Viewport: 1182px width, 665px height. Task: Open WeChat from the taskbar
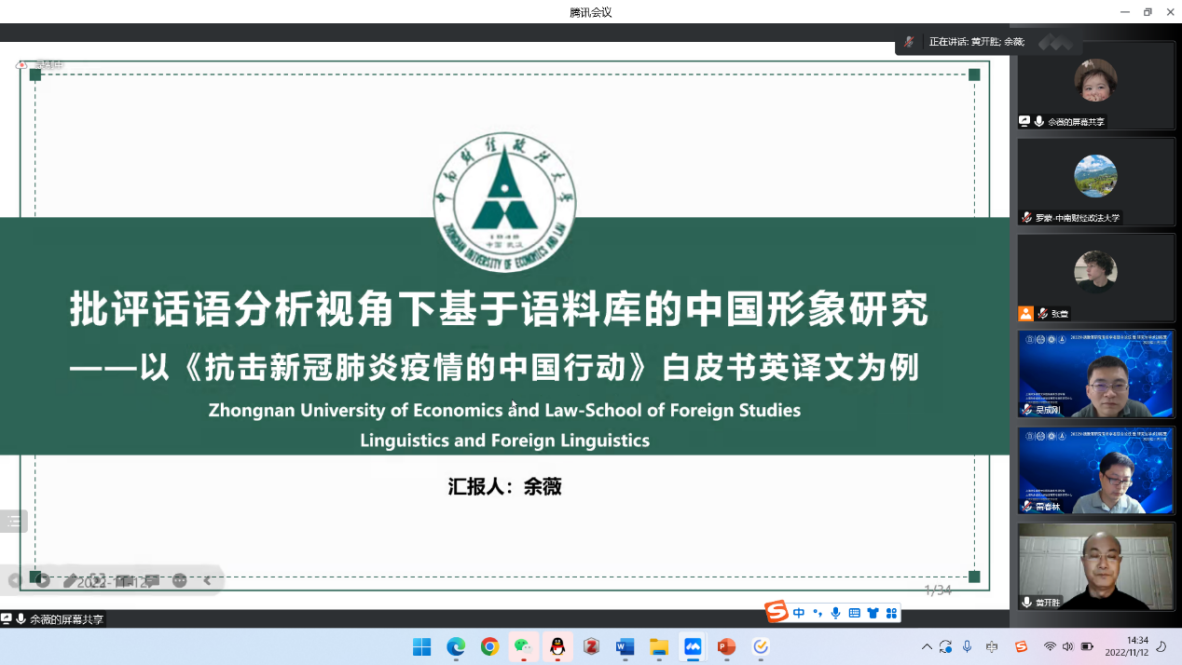[523, 647]
